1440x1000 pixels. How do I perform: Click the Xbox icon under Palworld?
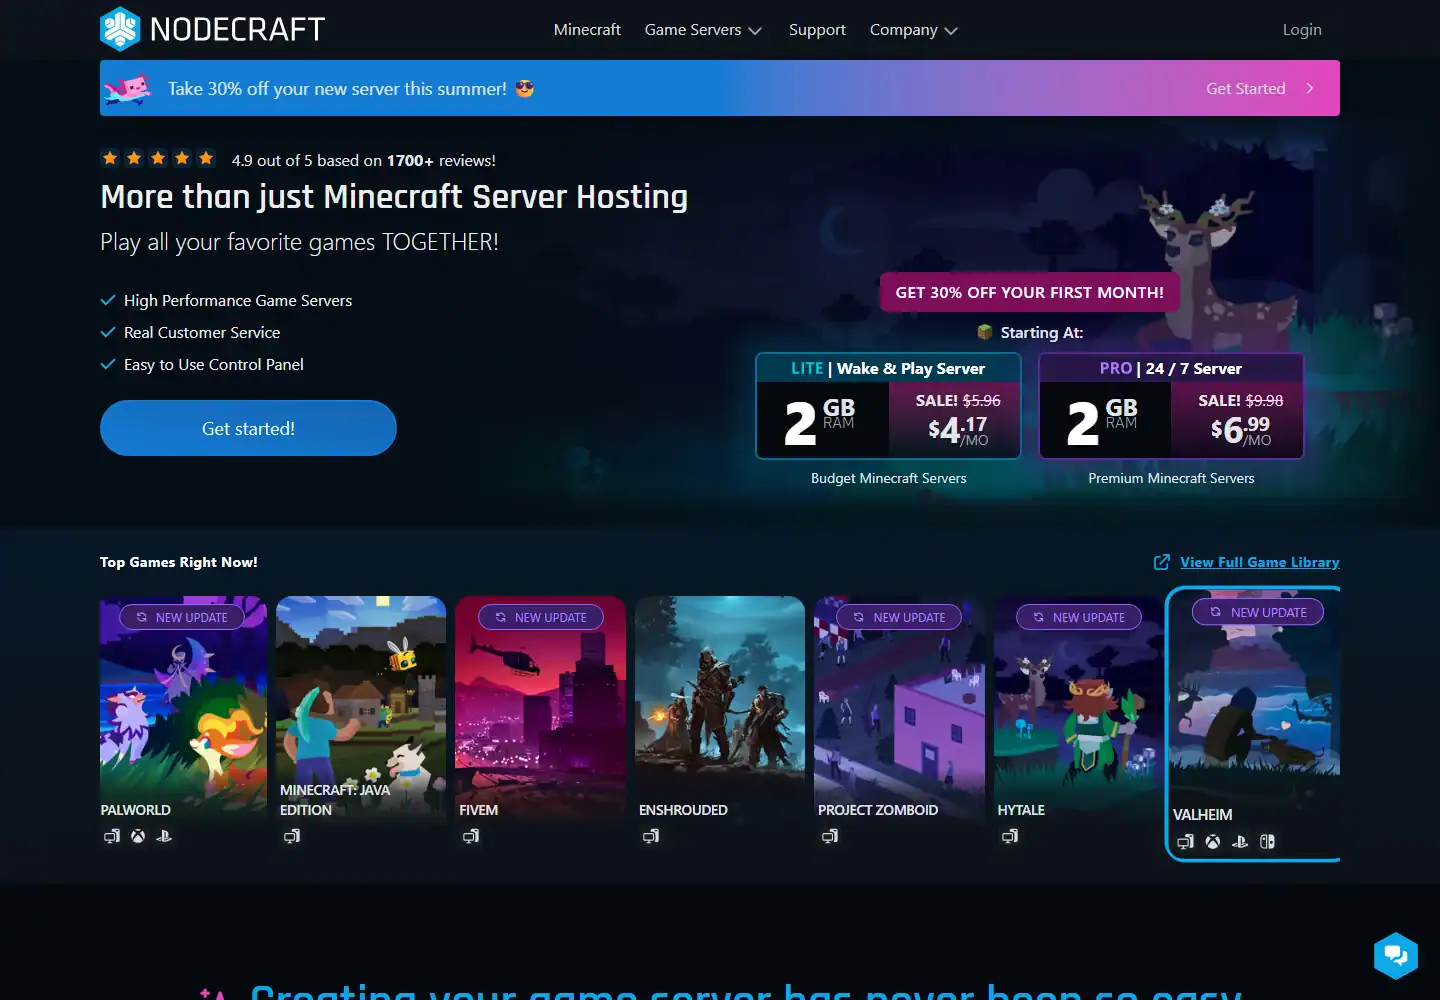138,836
